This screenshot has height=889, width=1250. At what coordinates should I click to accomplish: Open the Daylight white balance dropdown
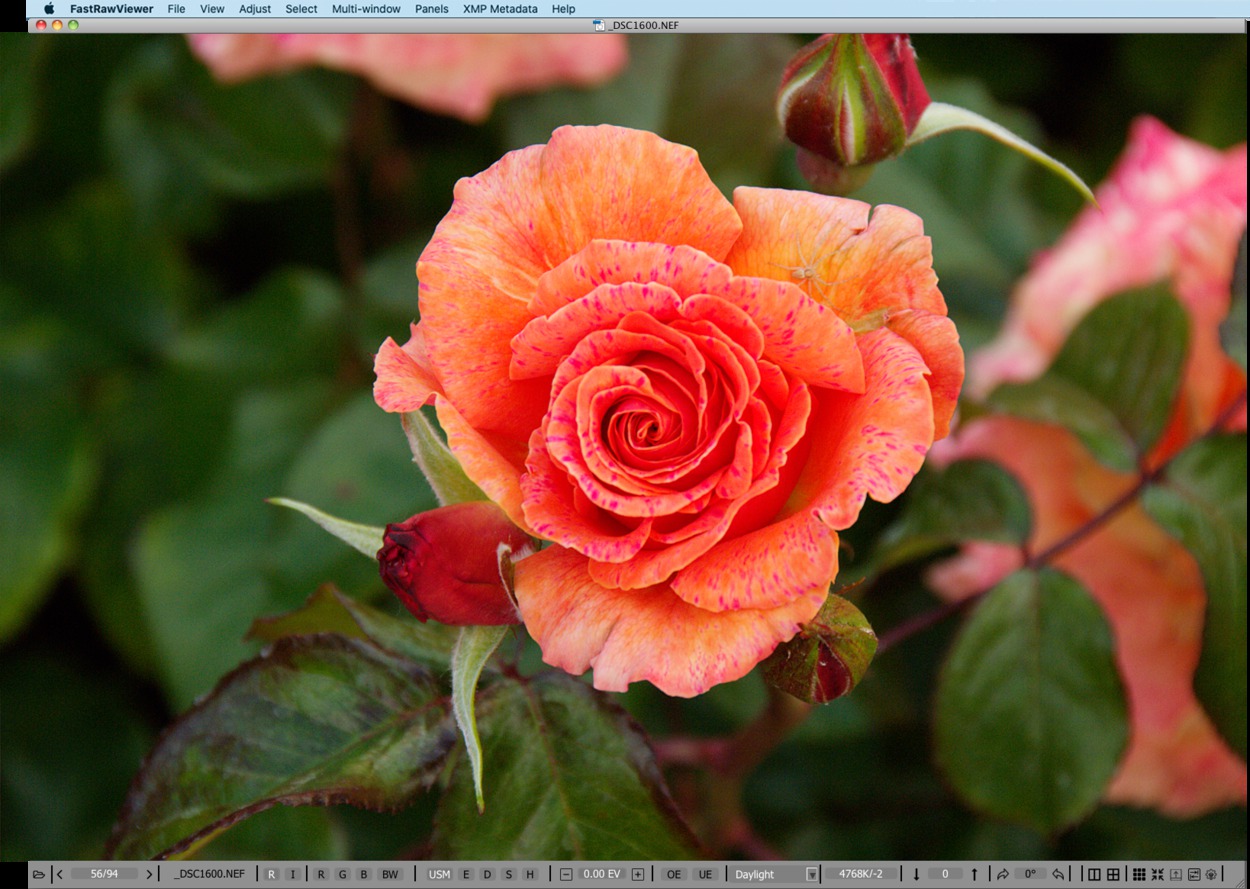776,874
